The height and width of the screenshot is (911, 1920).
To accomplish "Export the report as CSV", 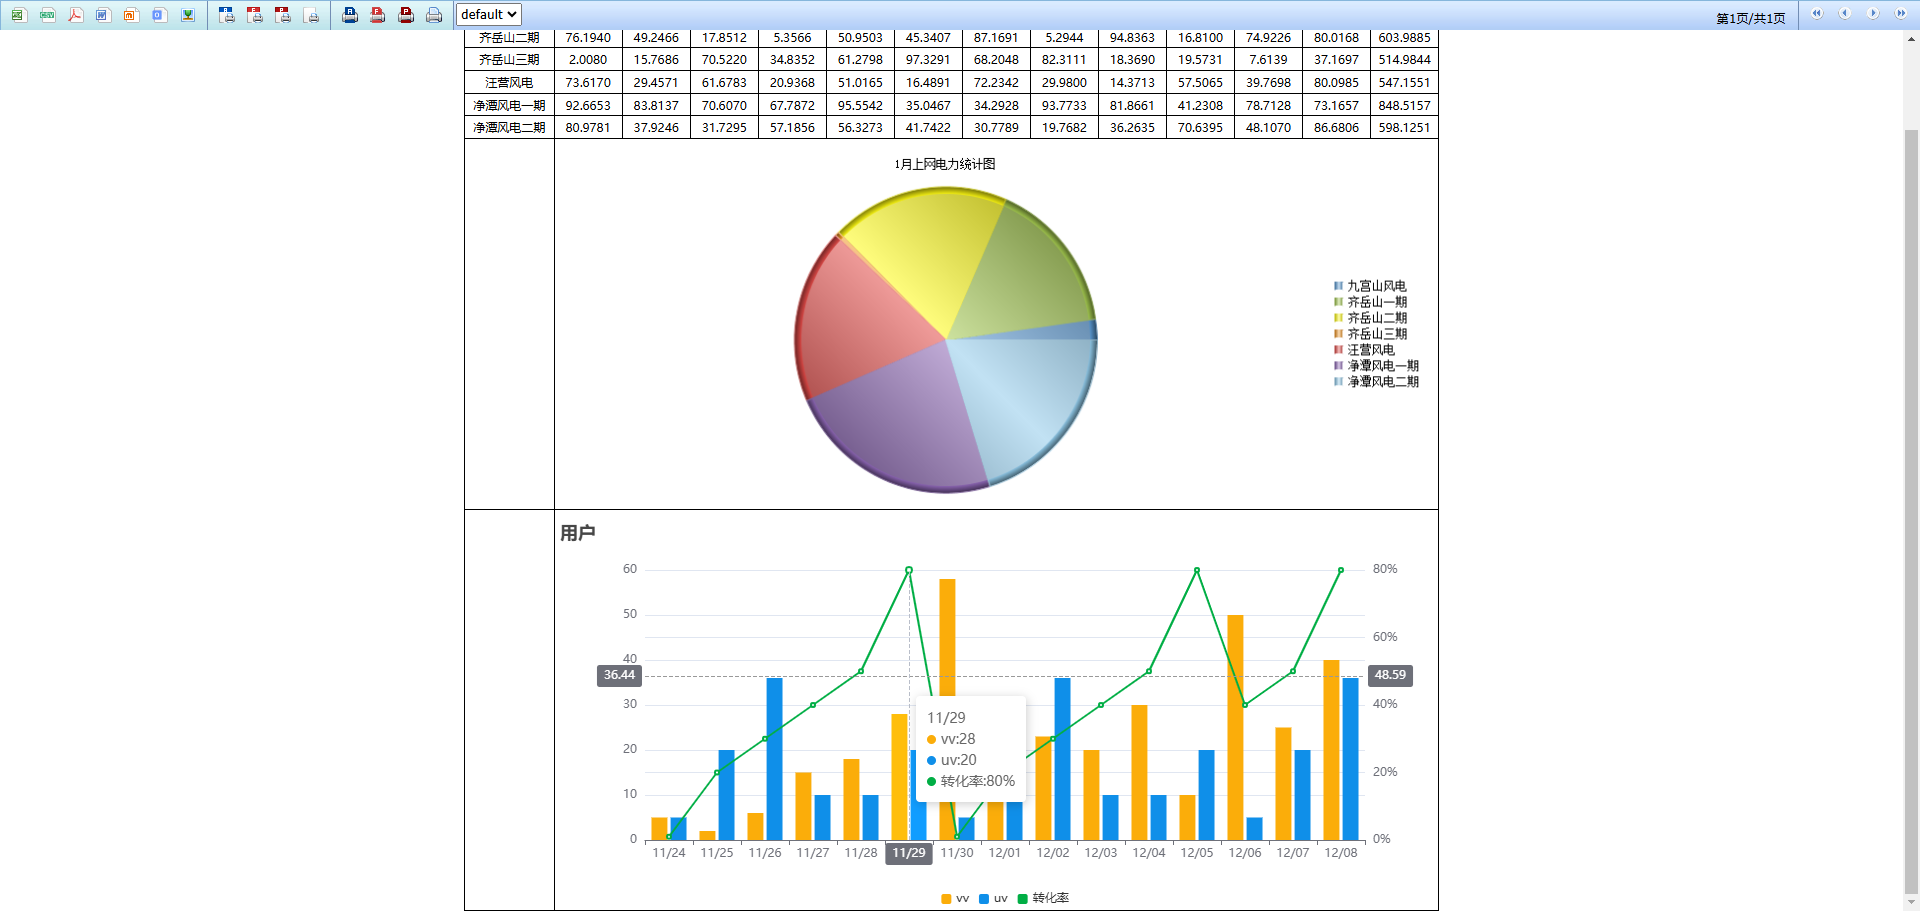I will 47,15.
